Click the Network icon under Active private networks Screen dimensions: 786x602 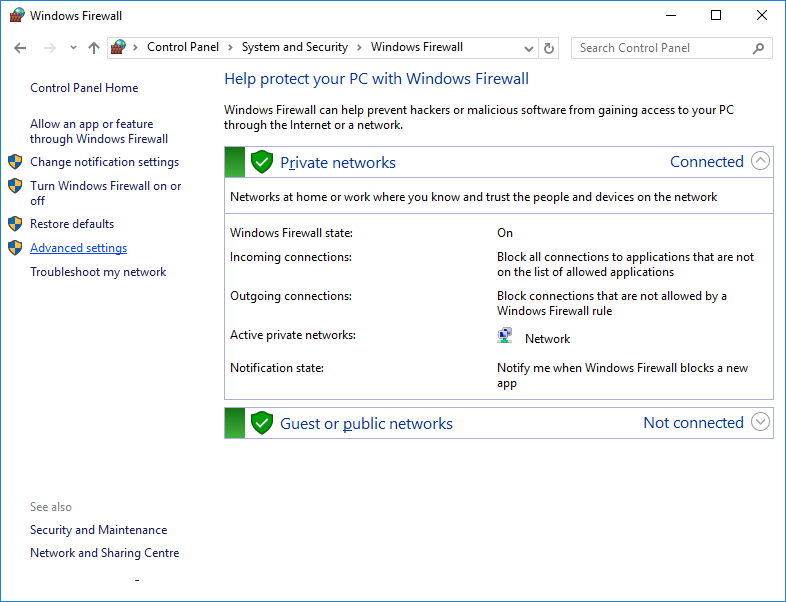506,337
